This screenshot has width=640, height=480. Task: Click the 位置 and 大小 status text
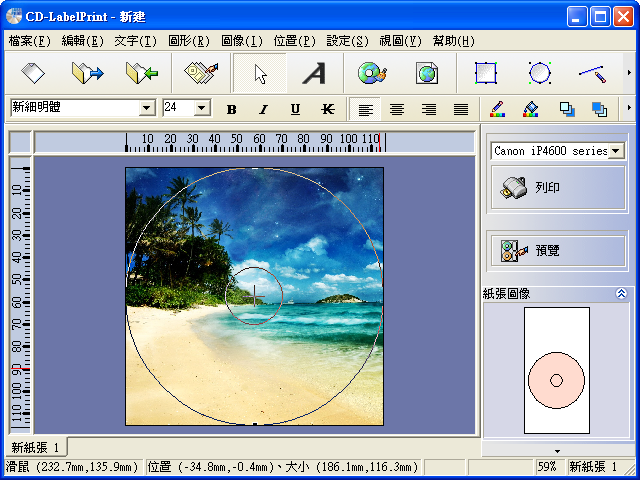[283, 466]
